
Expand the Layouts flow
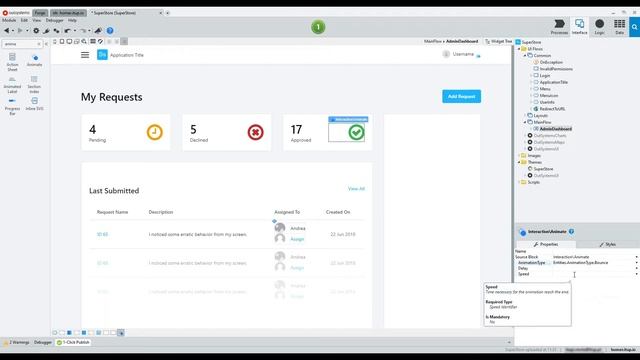tap(525, 116)
